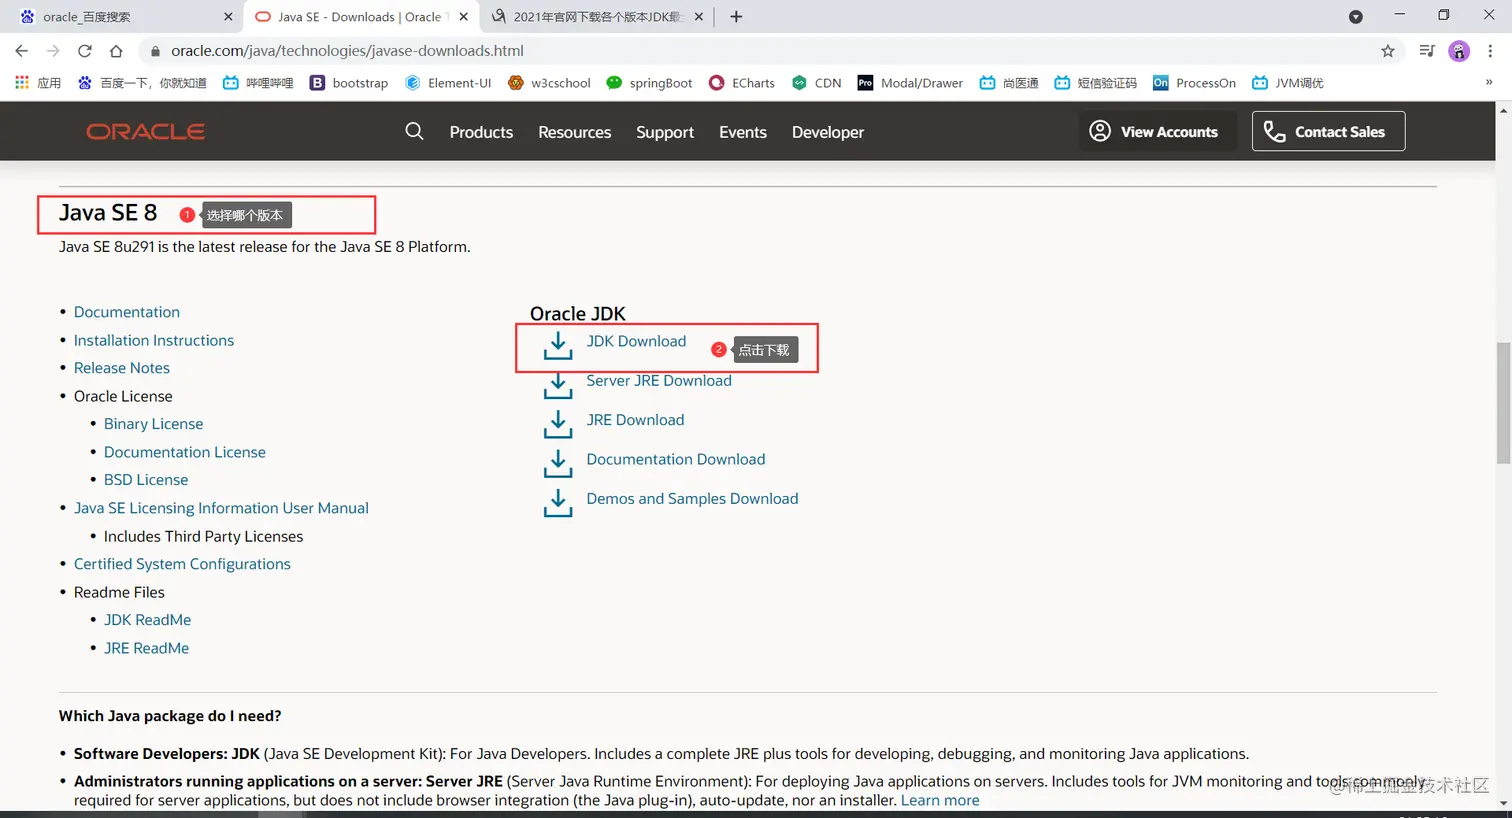Open the Products menu
Image resolution: width=1512 pixels, height=818 pixels.
point(481,132)
